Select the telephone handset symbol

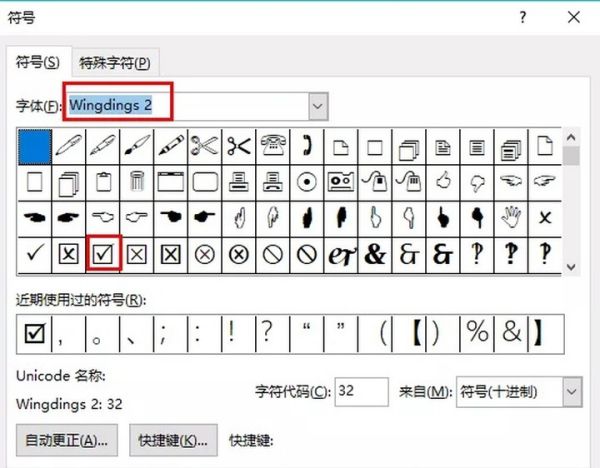(307, 147)
